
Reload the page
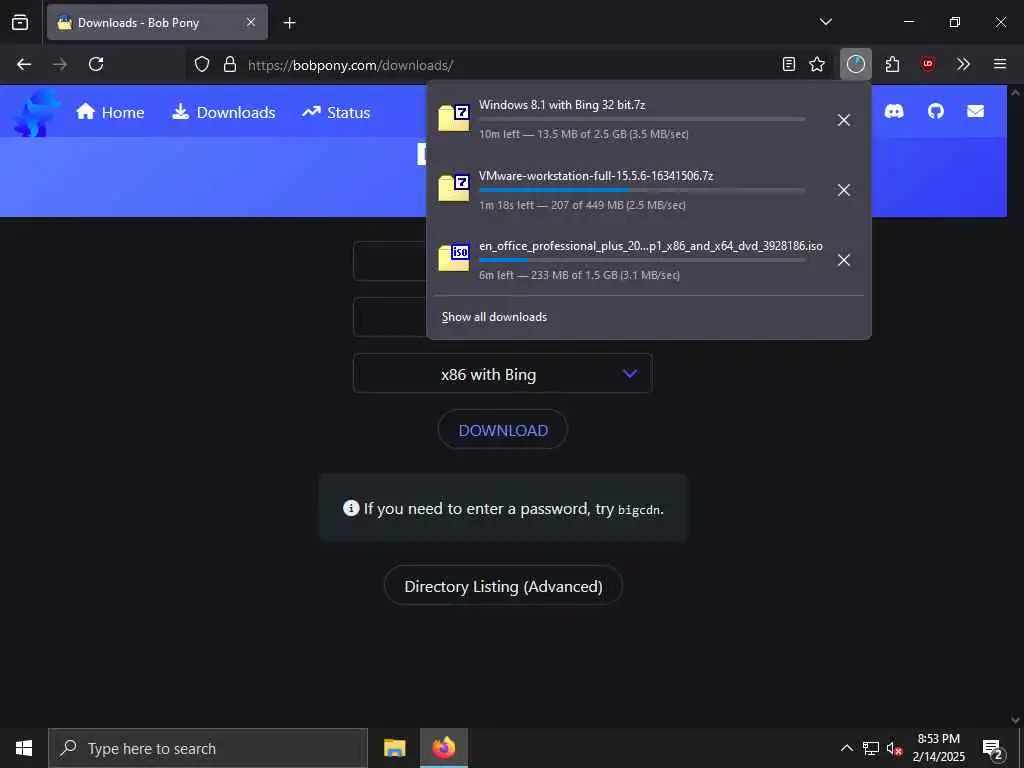(96, 64)
